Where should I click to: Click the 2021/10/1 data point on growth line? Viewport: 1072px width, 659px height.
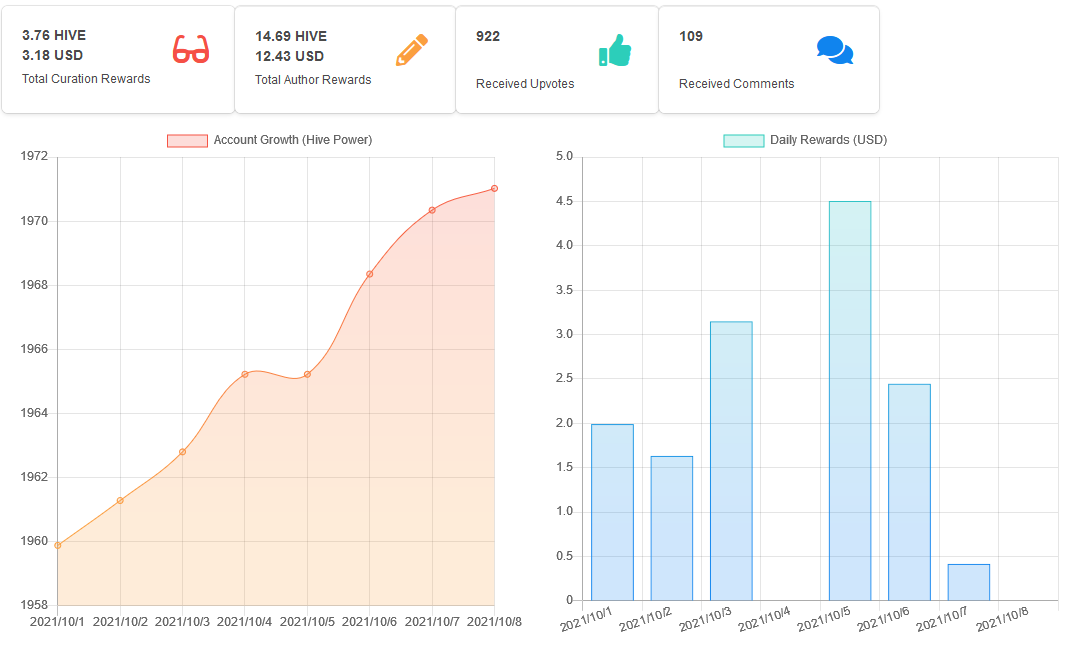point(57,546)
